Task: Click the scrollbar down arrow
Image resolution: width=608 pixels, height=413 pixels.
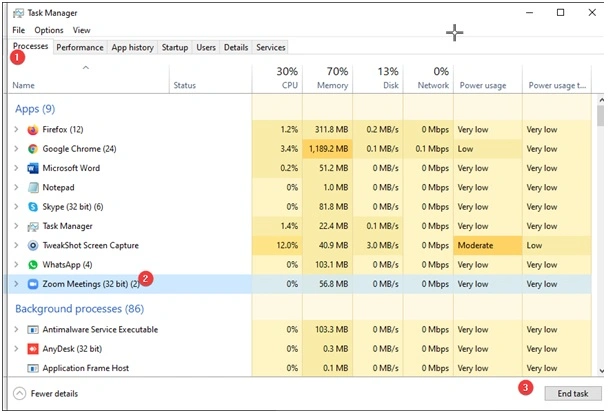Action: (601, 371)
